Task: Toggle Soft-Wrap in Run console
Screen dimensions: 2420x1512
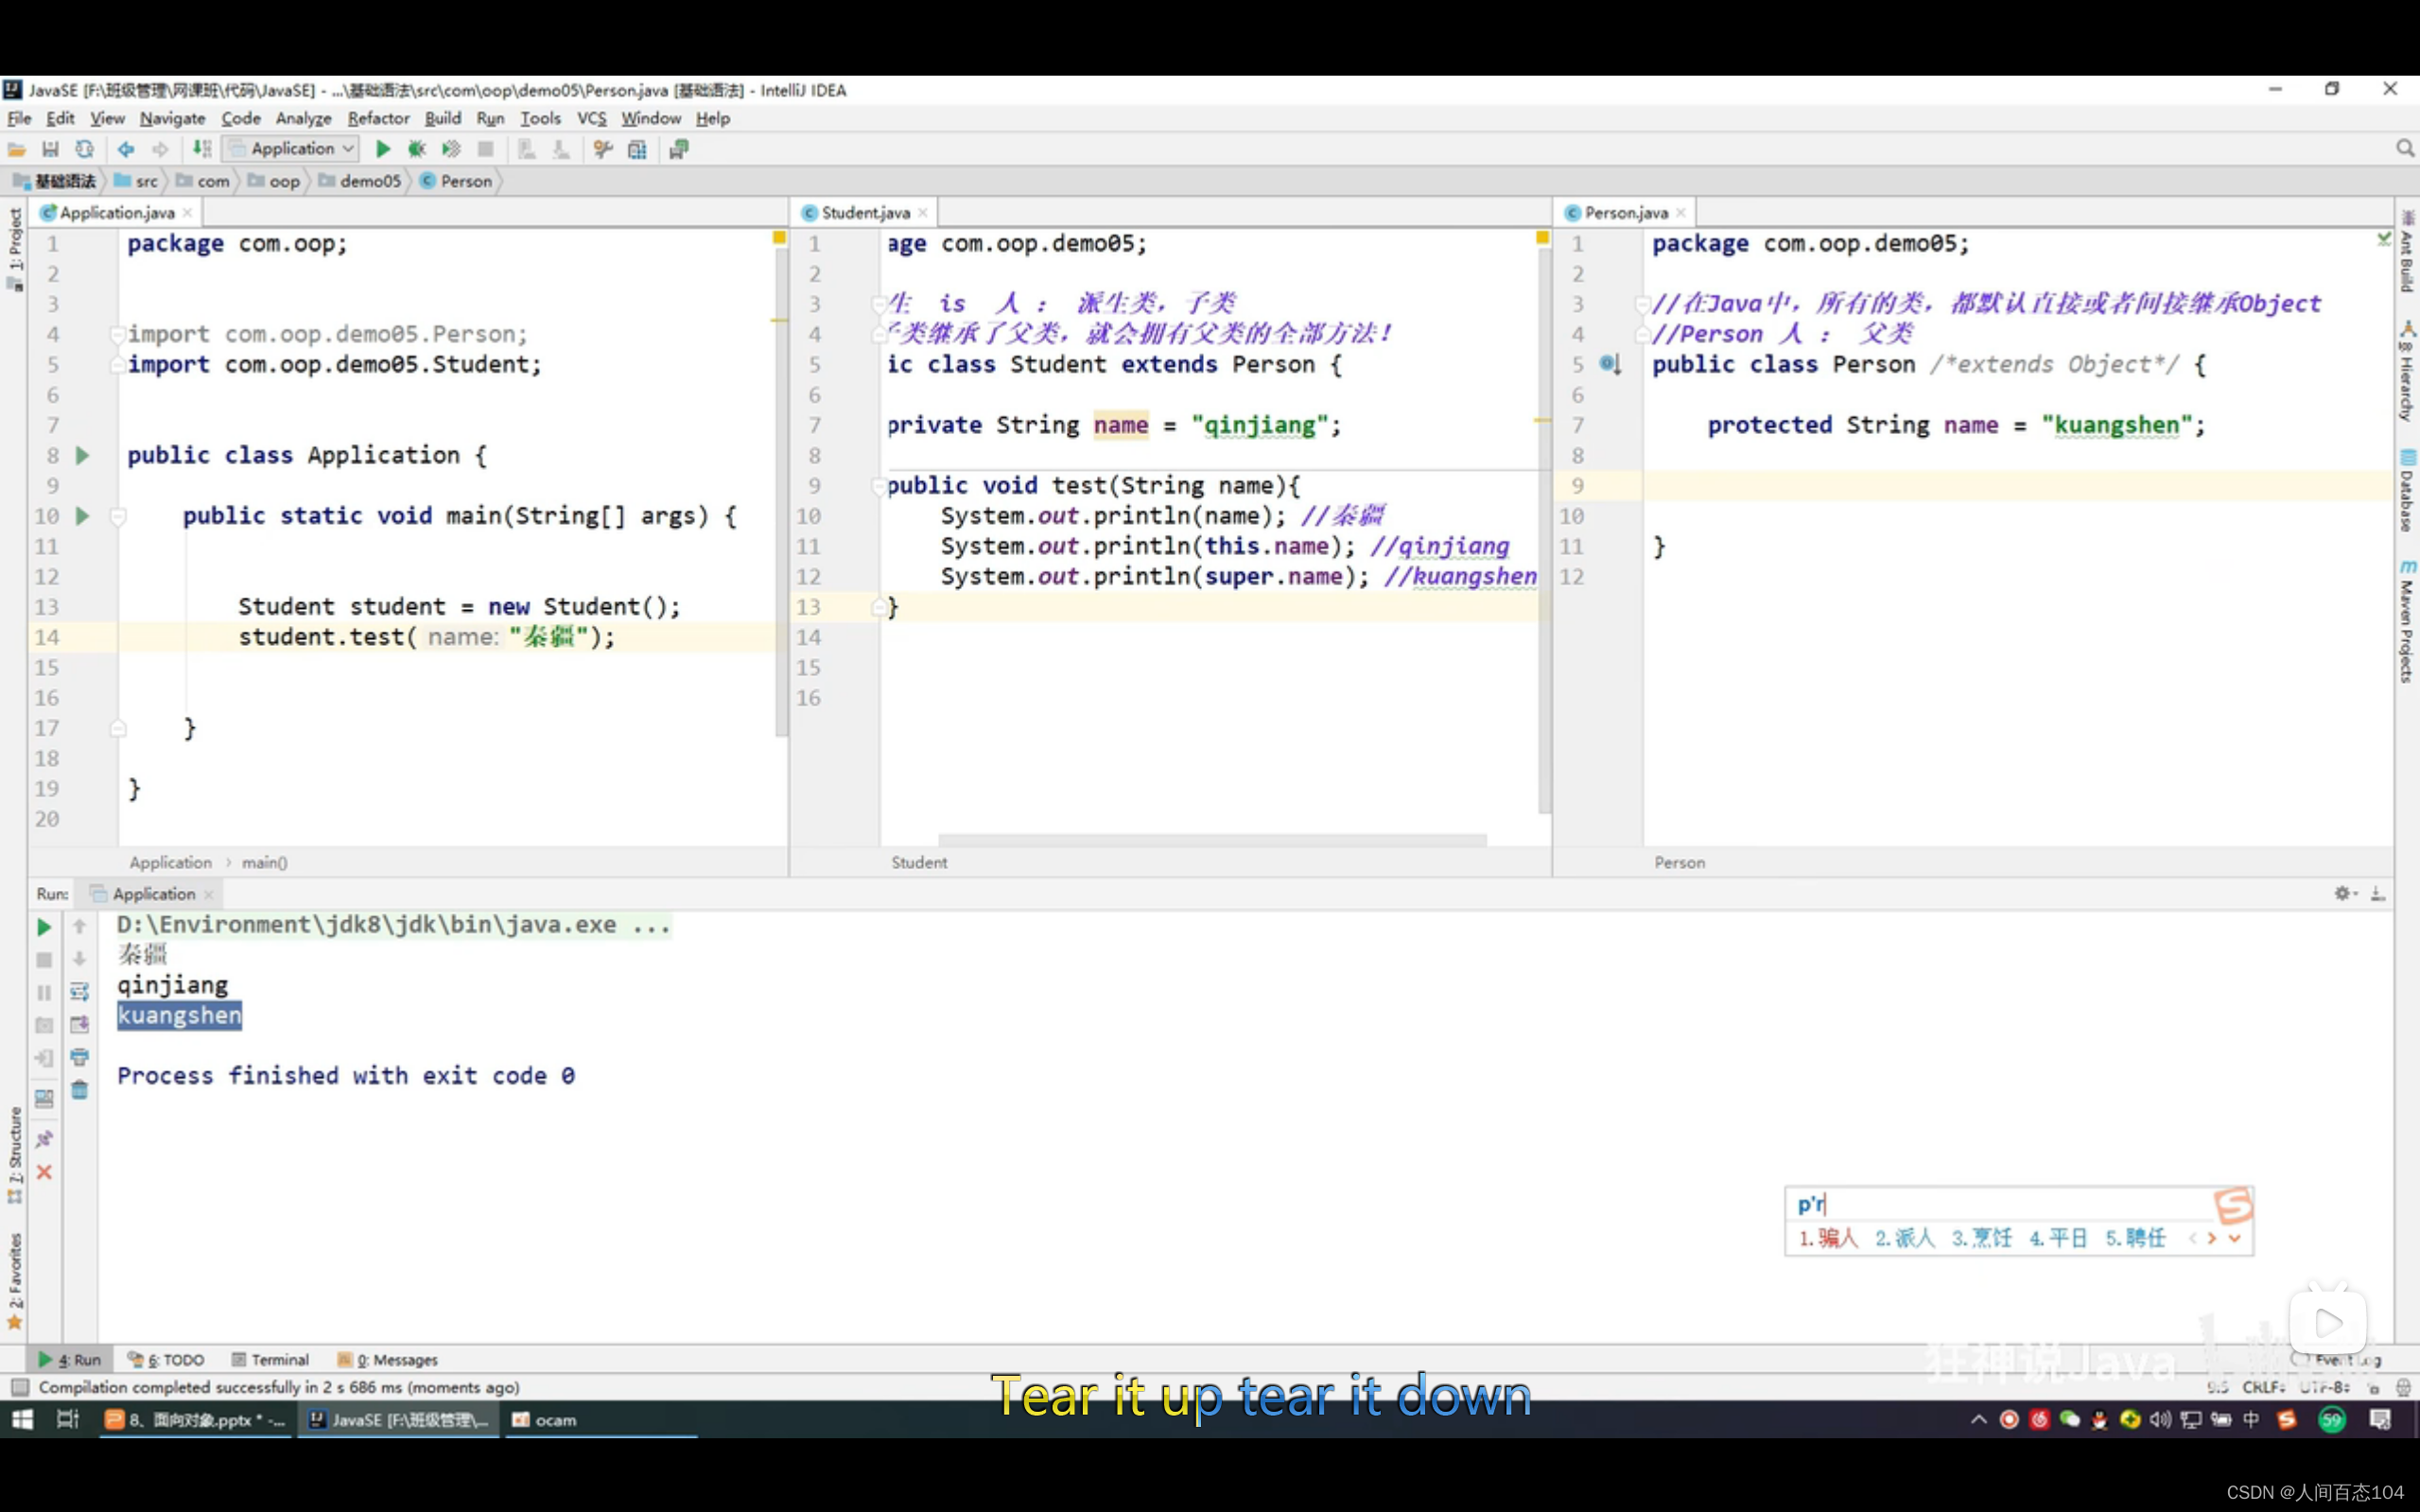Action: (80, 992)
